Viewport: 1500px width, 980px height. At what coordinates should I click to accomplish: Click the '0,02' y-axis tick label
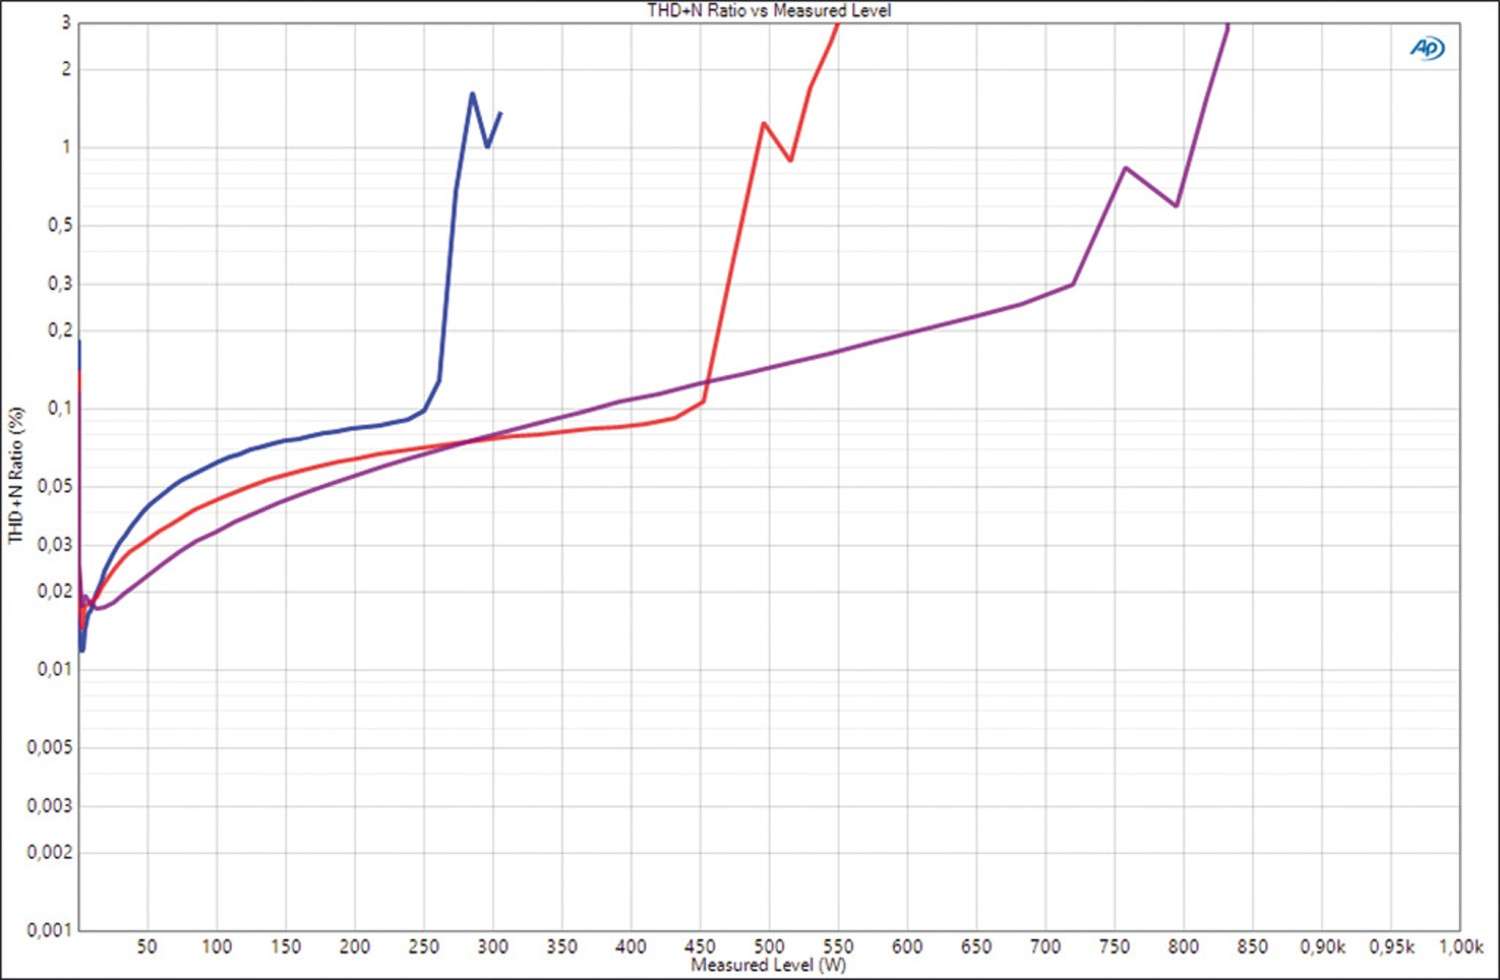pyautogui.click(x=55, y=591)
